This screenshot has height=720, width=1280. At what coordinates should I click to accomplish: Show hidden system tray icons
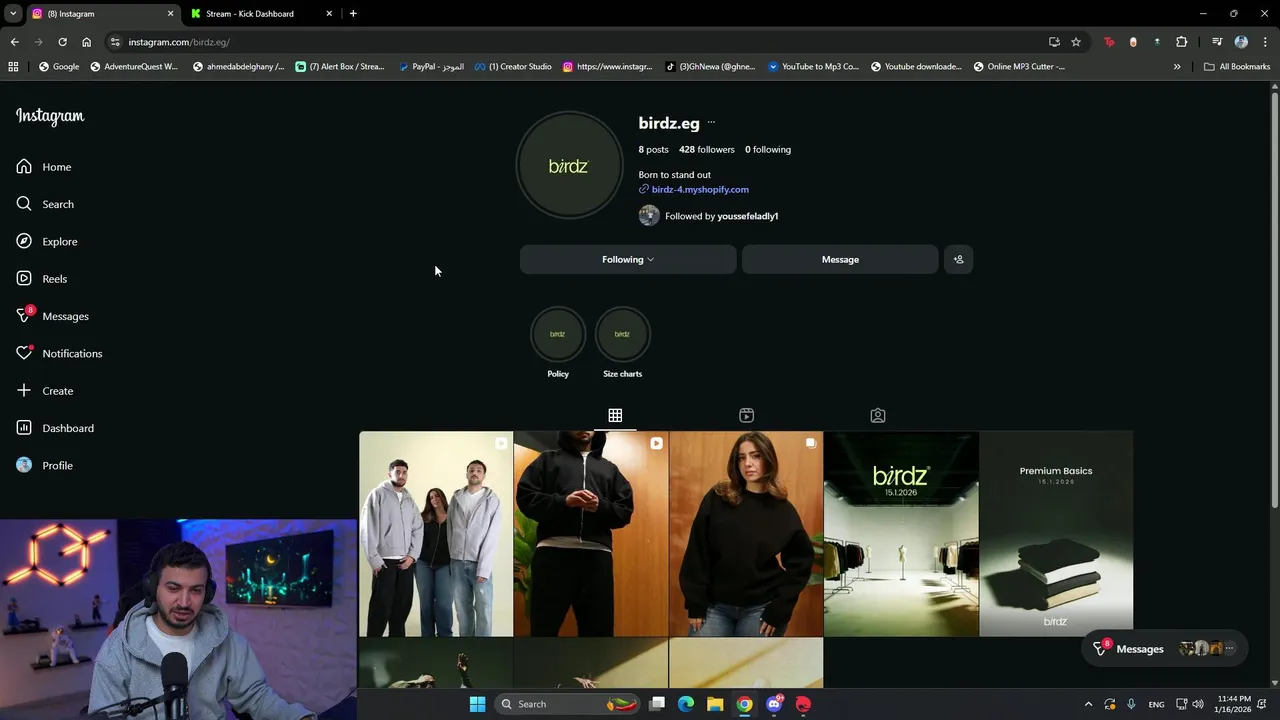coord(1088,704)
